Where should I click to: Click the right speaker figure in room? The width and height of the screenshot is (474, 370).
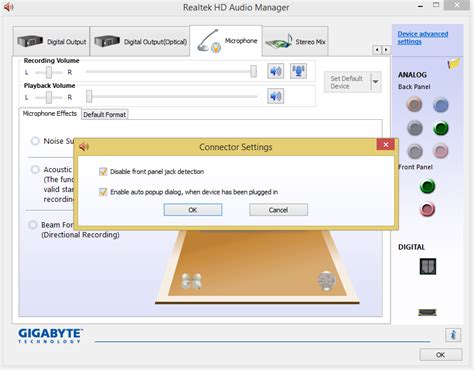326,280
